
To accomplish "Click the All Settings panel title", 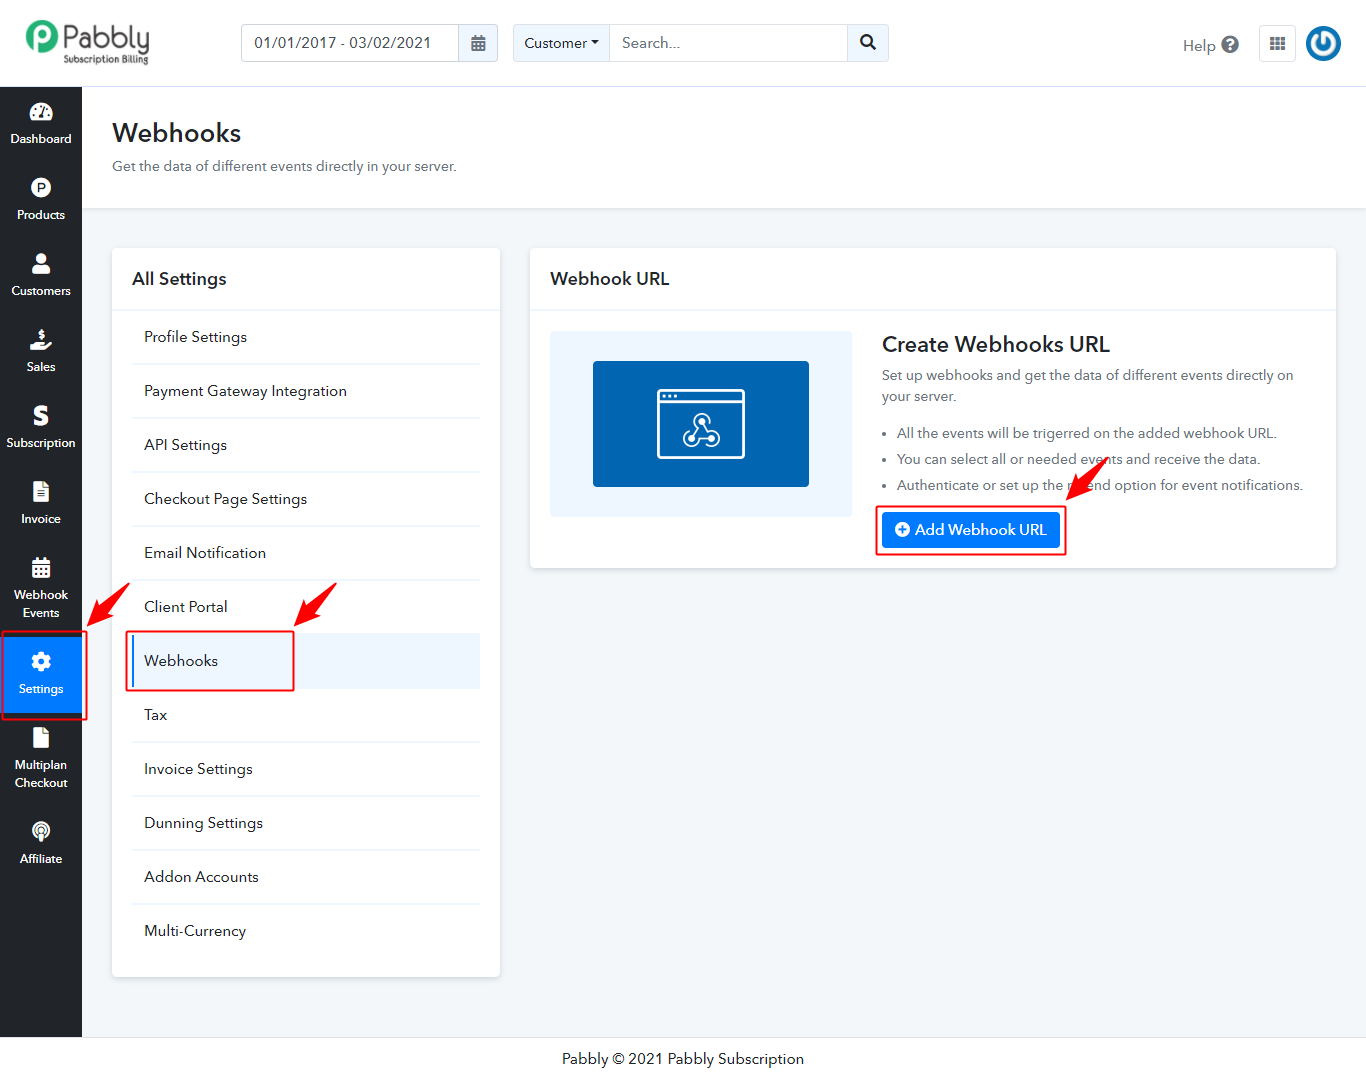I will click(x=179, y=279).
